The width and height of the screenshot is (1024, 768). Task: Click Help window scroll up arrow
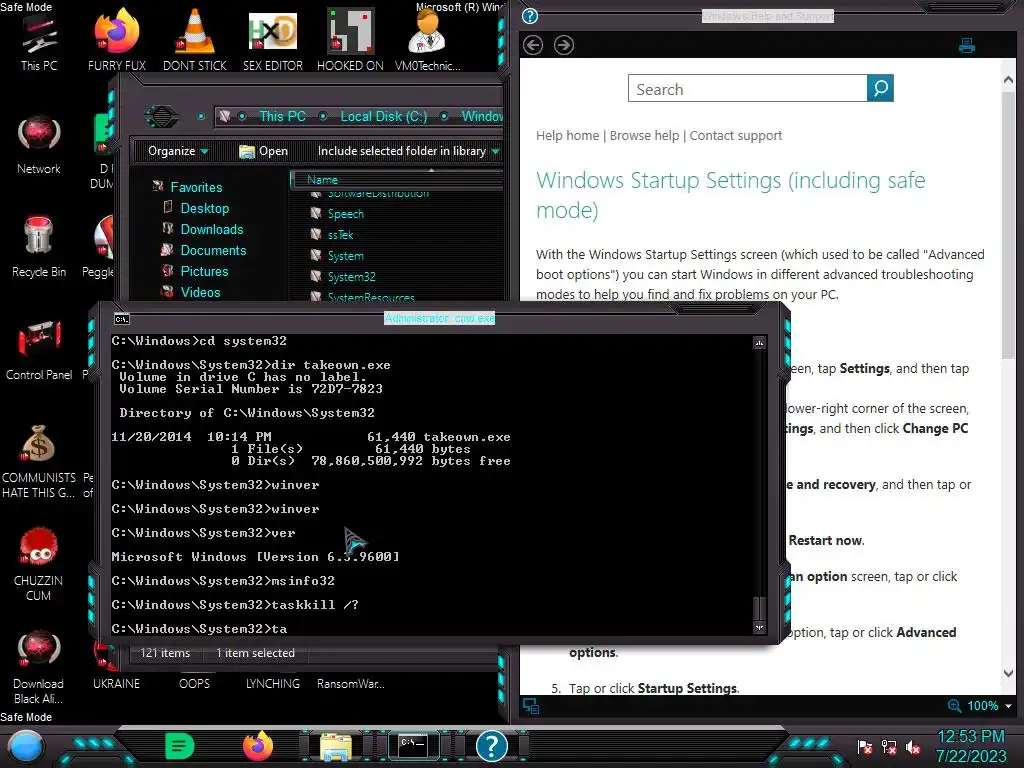coord(1008,79)
